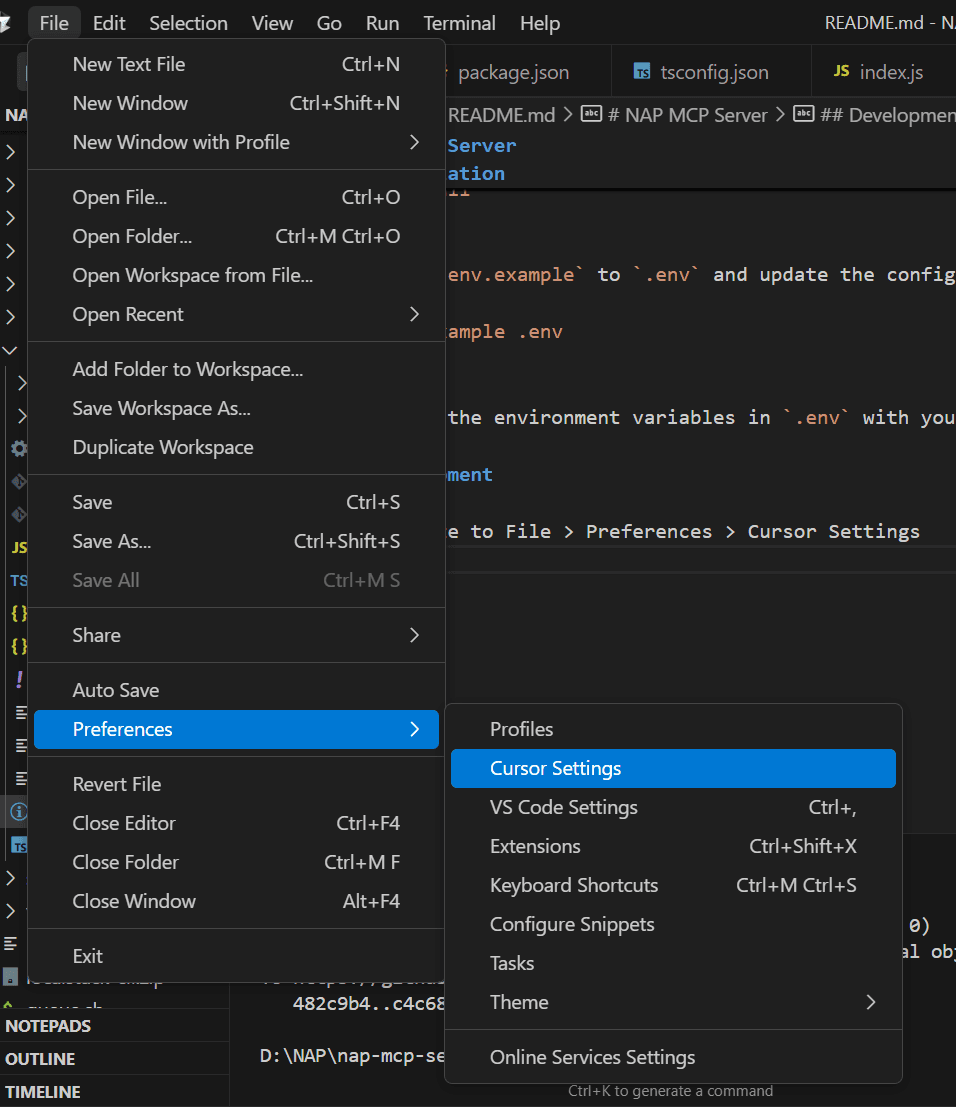
Task: Click the Cursor app logo in title bar
Action: [5, 23]
